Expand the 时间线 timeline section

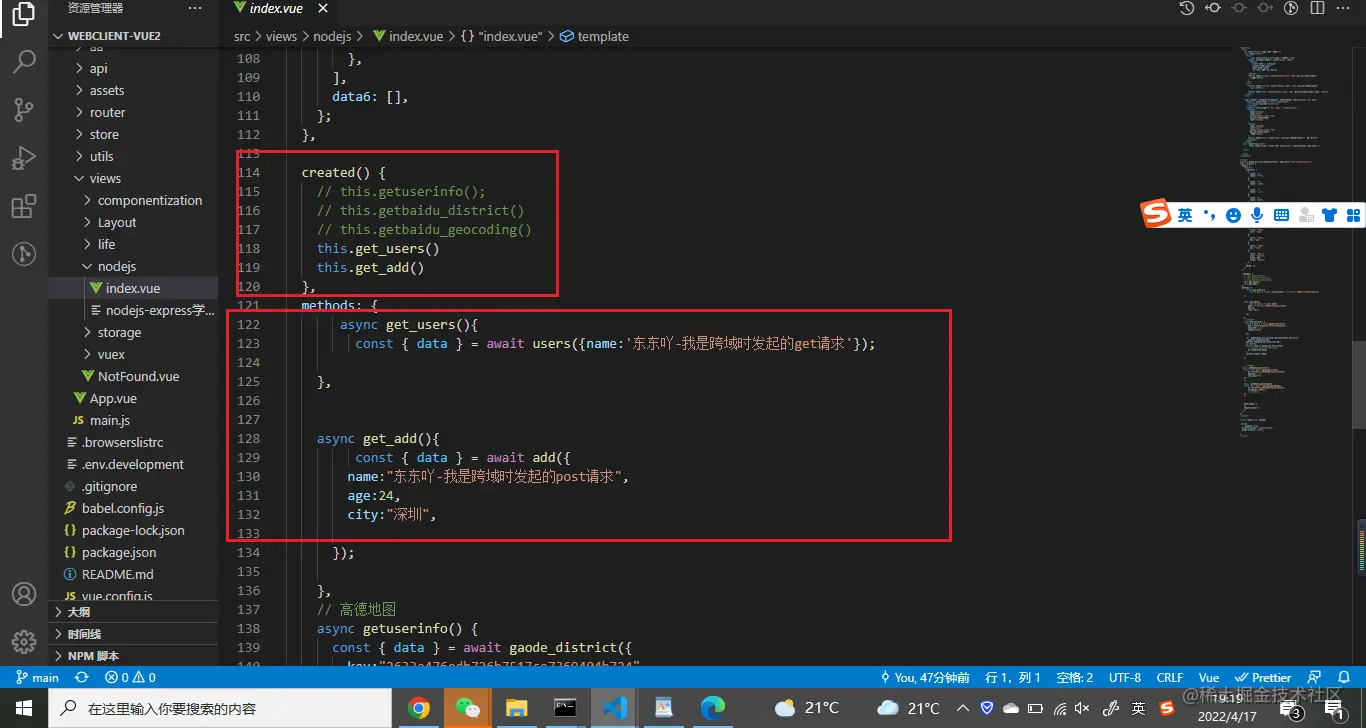pos(133,634)
